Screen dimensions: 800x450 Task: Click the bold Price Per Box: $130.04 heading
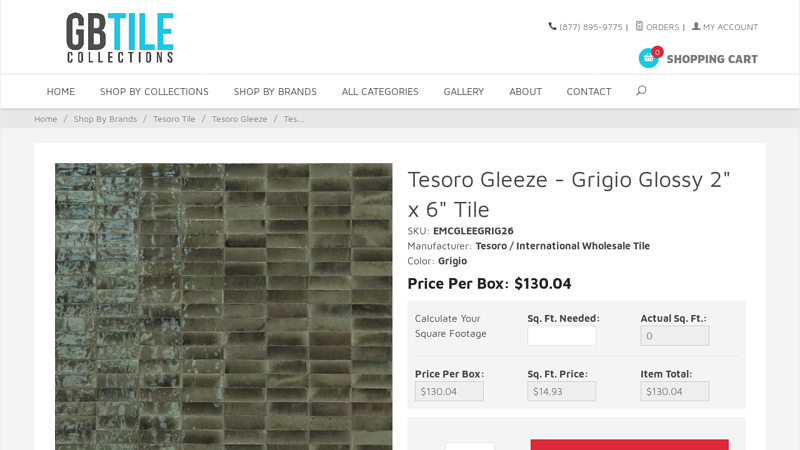click(x=489, y=283)
